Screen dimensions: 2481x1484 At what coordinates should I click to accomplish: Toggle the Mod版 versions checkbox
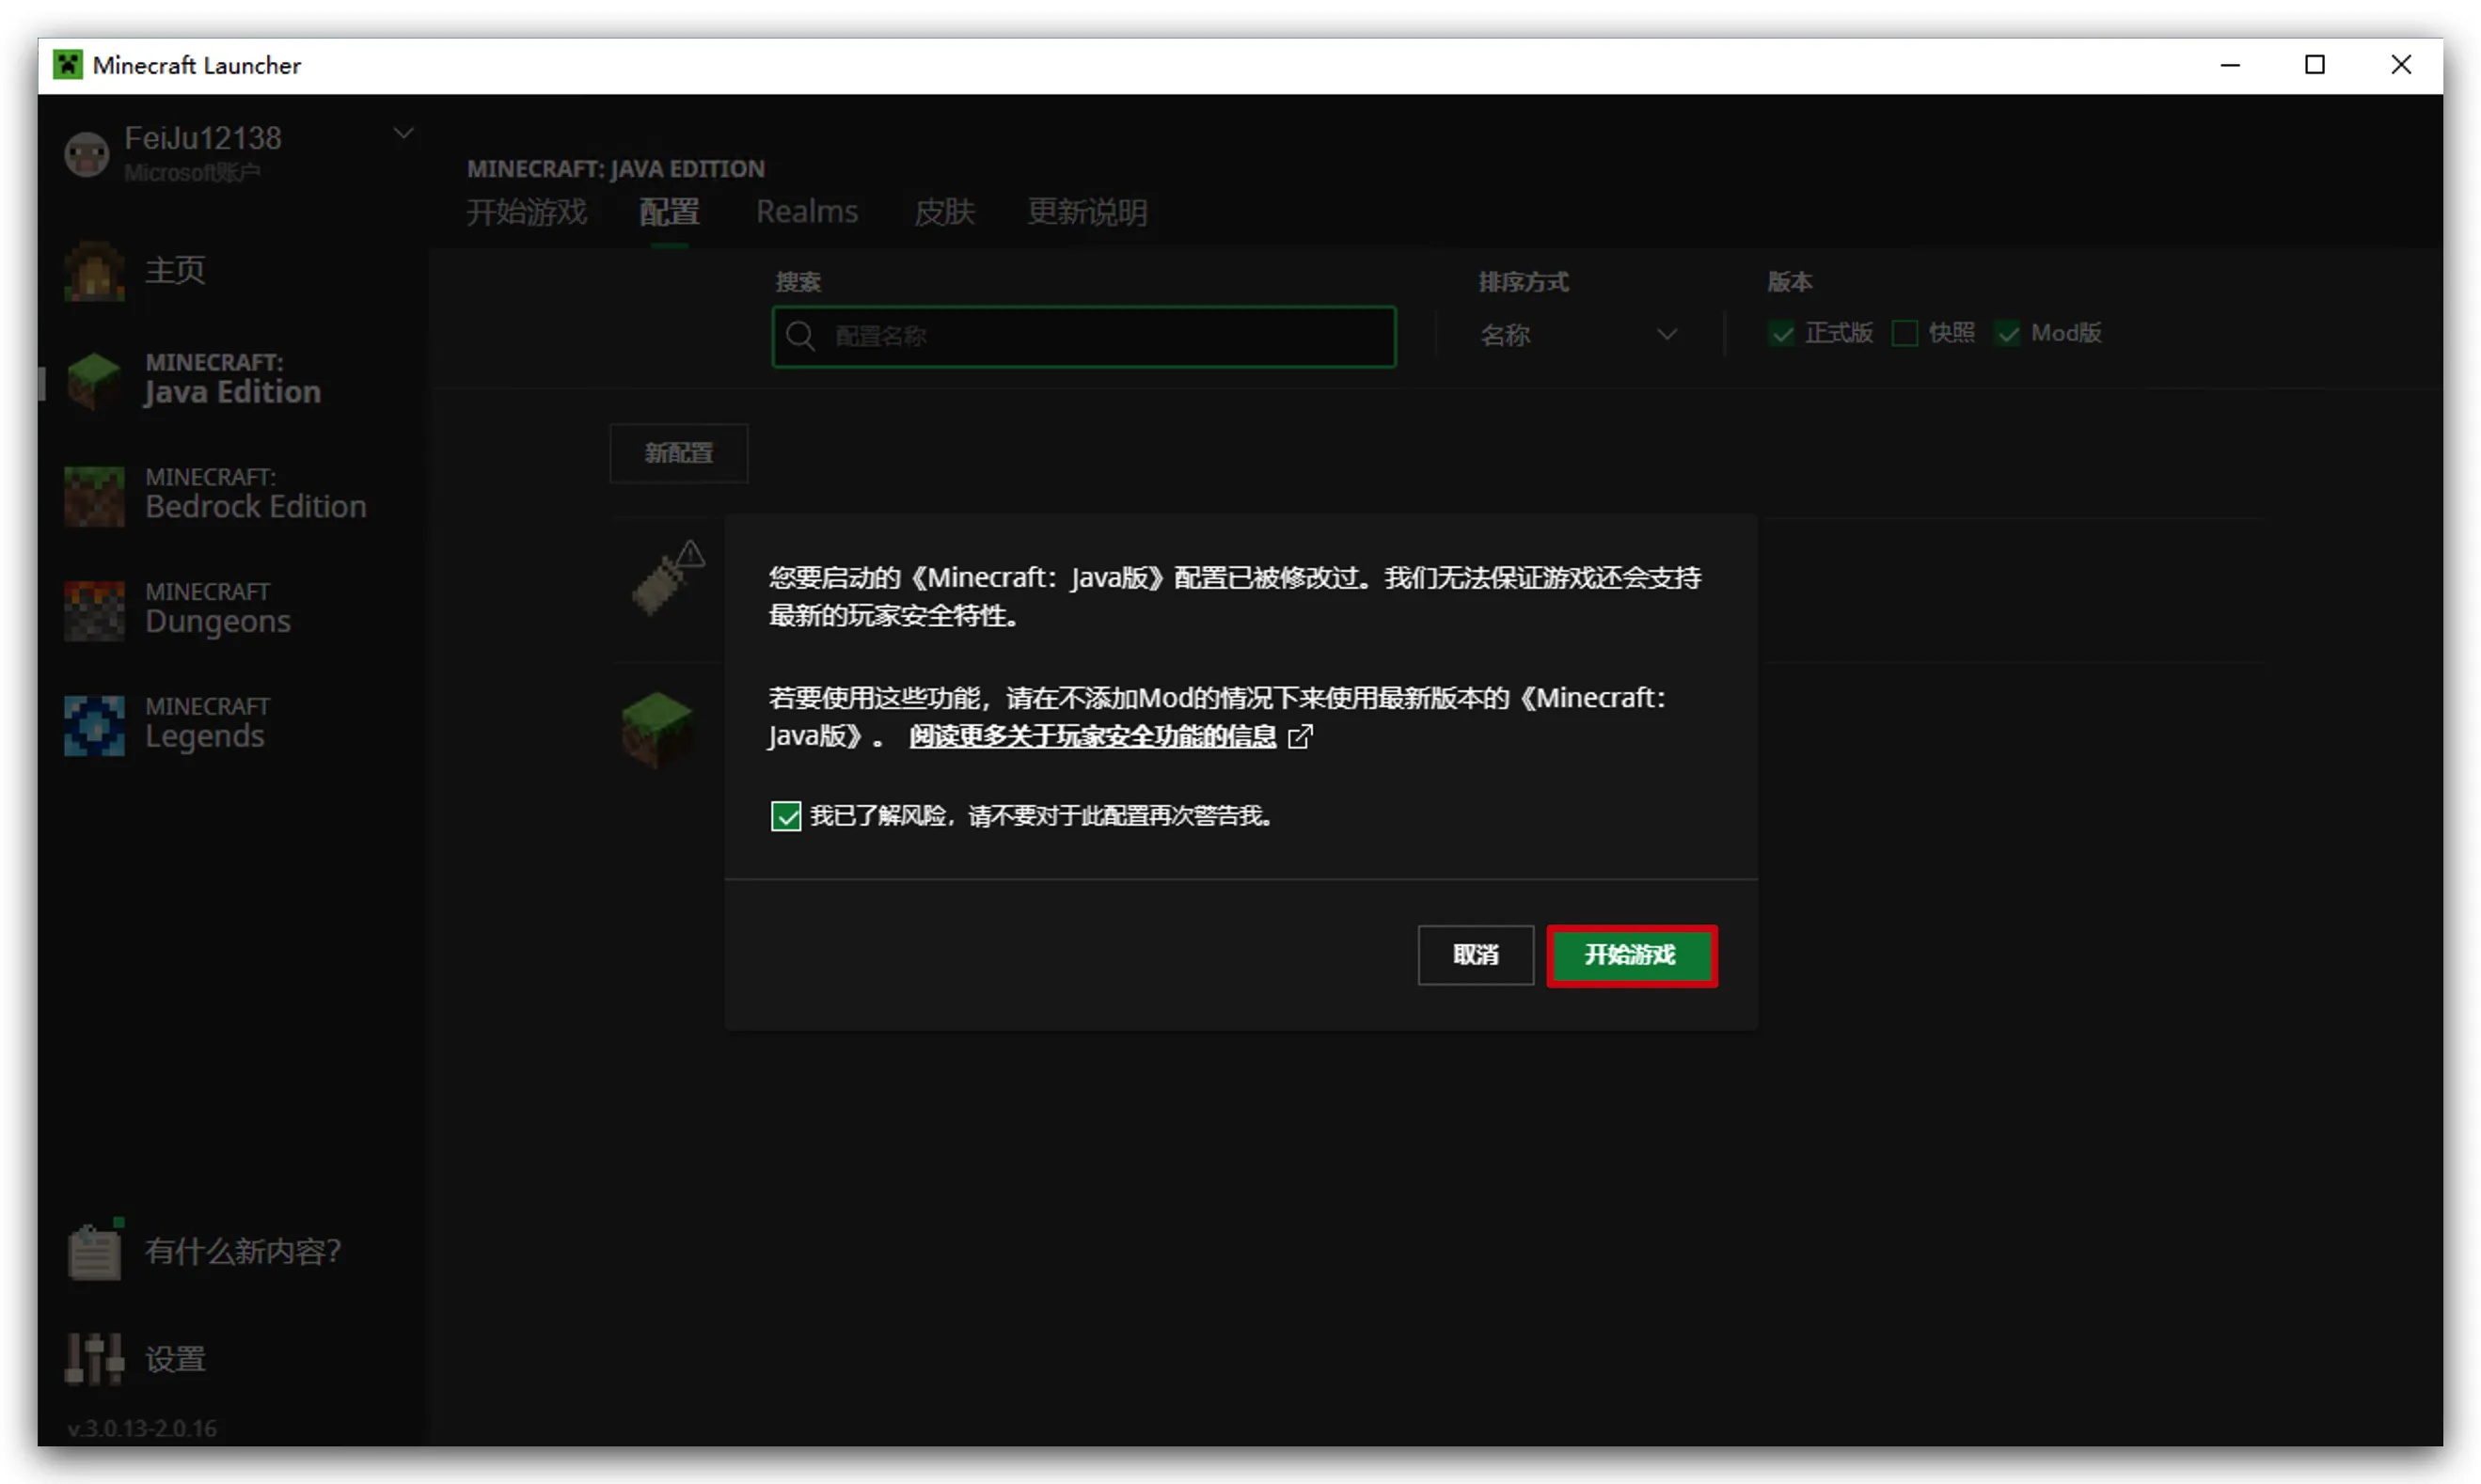[x=2007, y=333]
